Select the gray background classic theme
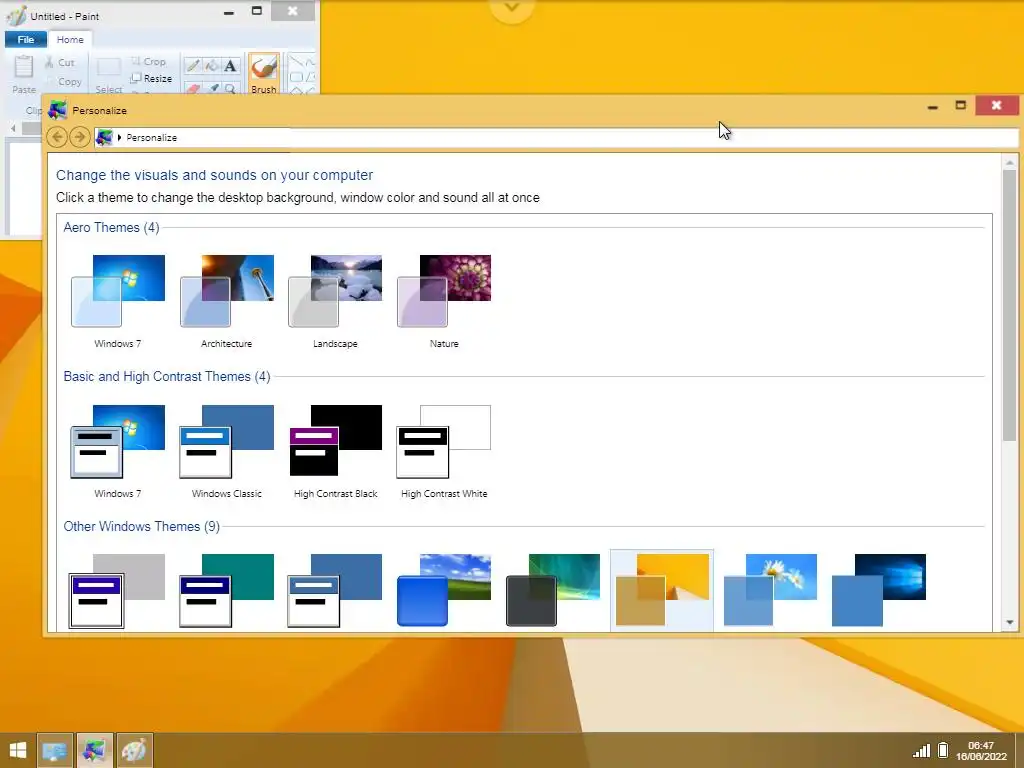 (118, 590)
